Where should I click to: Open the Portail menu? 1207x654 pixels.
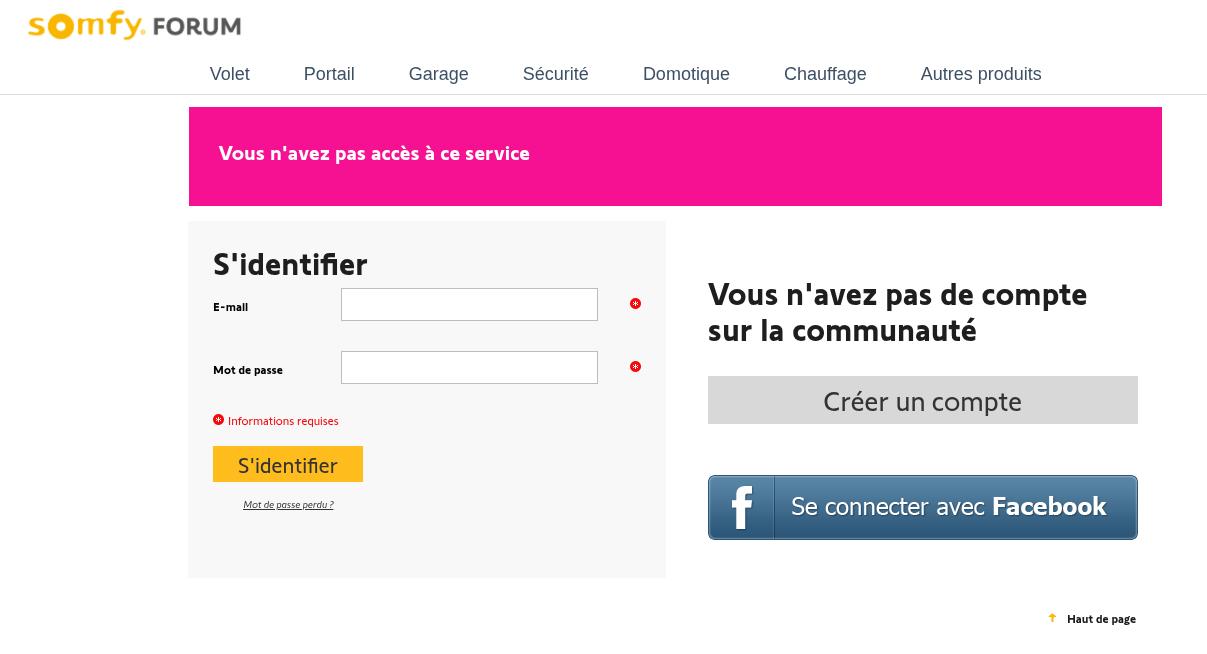pyautogui.click(x=329, y=74)
